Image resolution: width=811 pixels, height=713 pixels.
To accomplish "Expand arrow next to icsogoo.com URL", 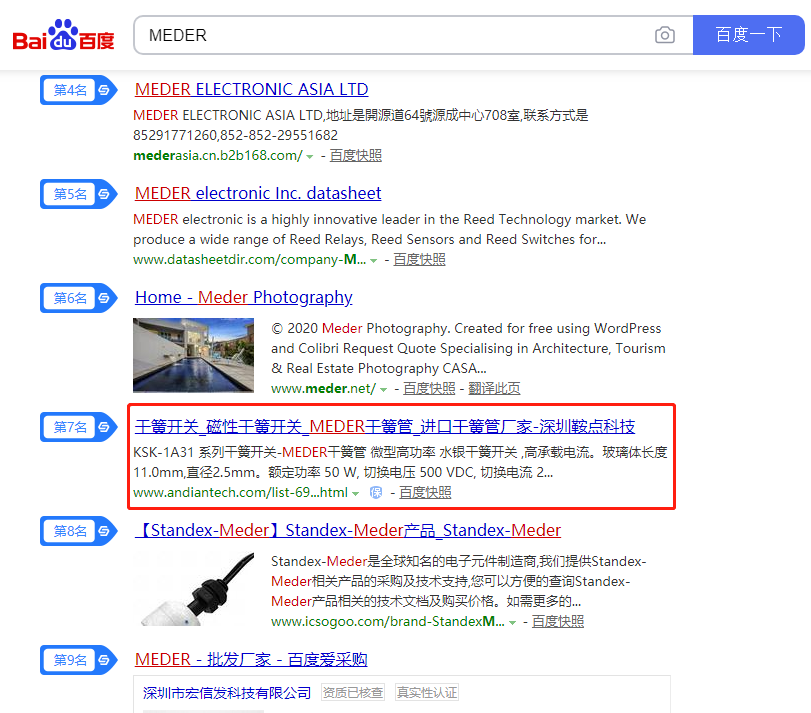I will [x=512, y=623].
